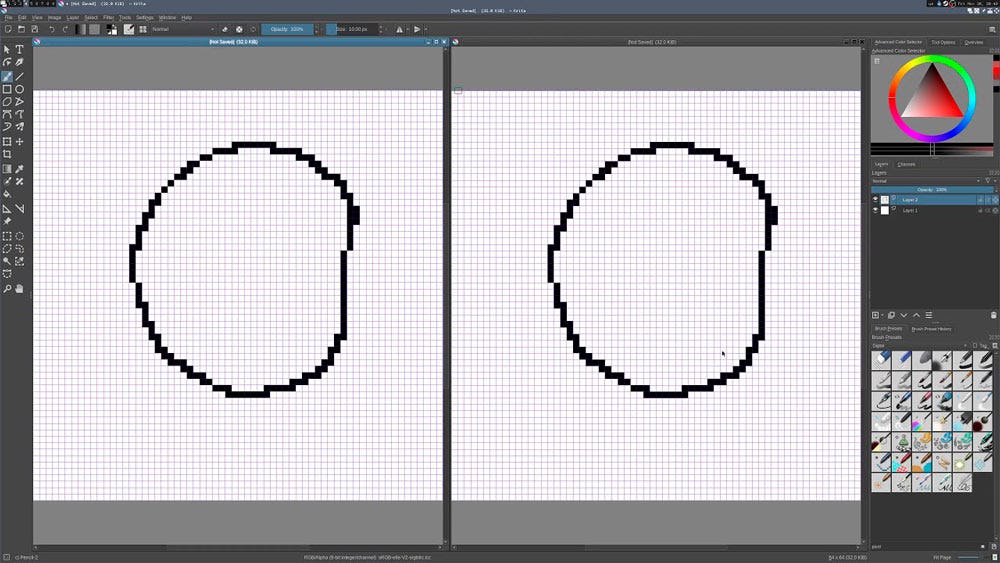The height and width of the screenshot is (563, 1000).
Task: Activate the Zoom magnifier tool
Action: pos(7,289)
